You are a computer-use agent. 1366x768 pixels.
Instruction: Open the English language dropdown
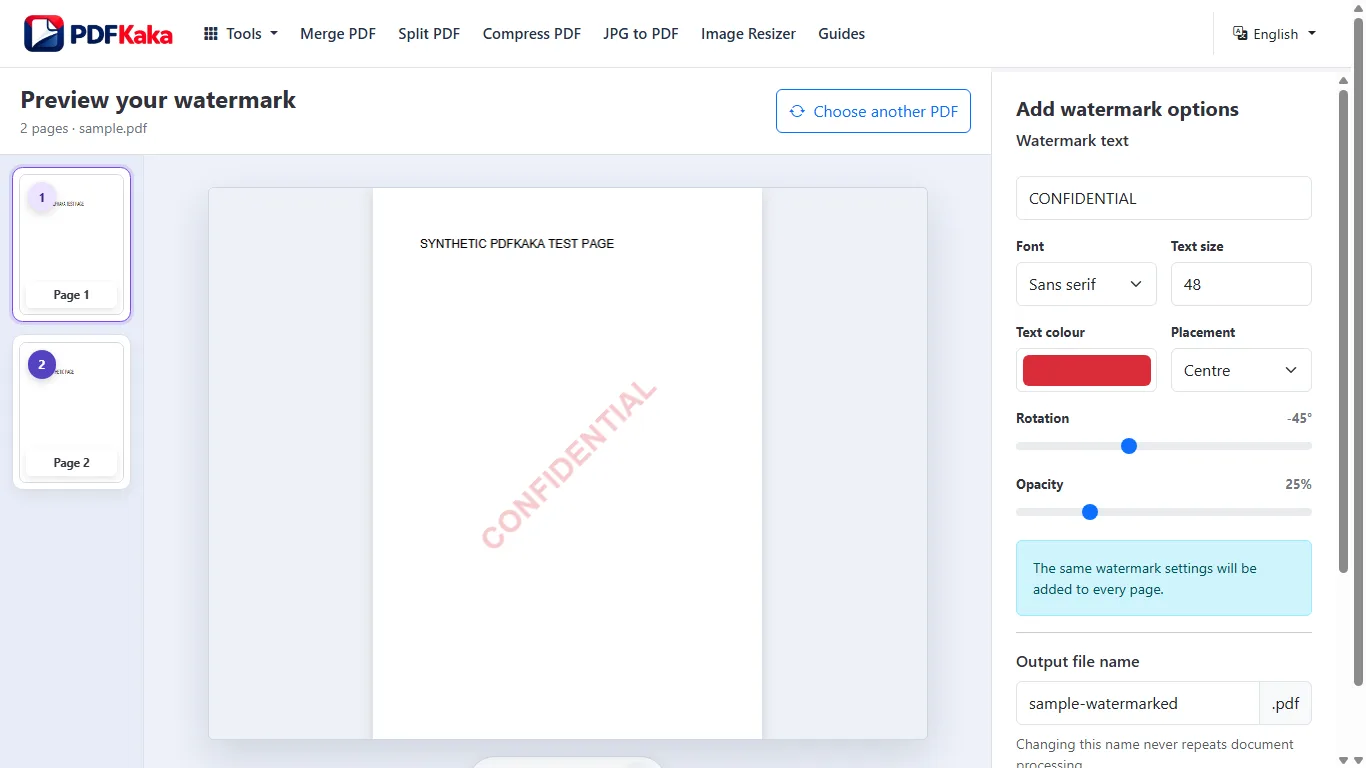[x=1275, y=34]
